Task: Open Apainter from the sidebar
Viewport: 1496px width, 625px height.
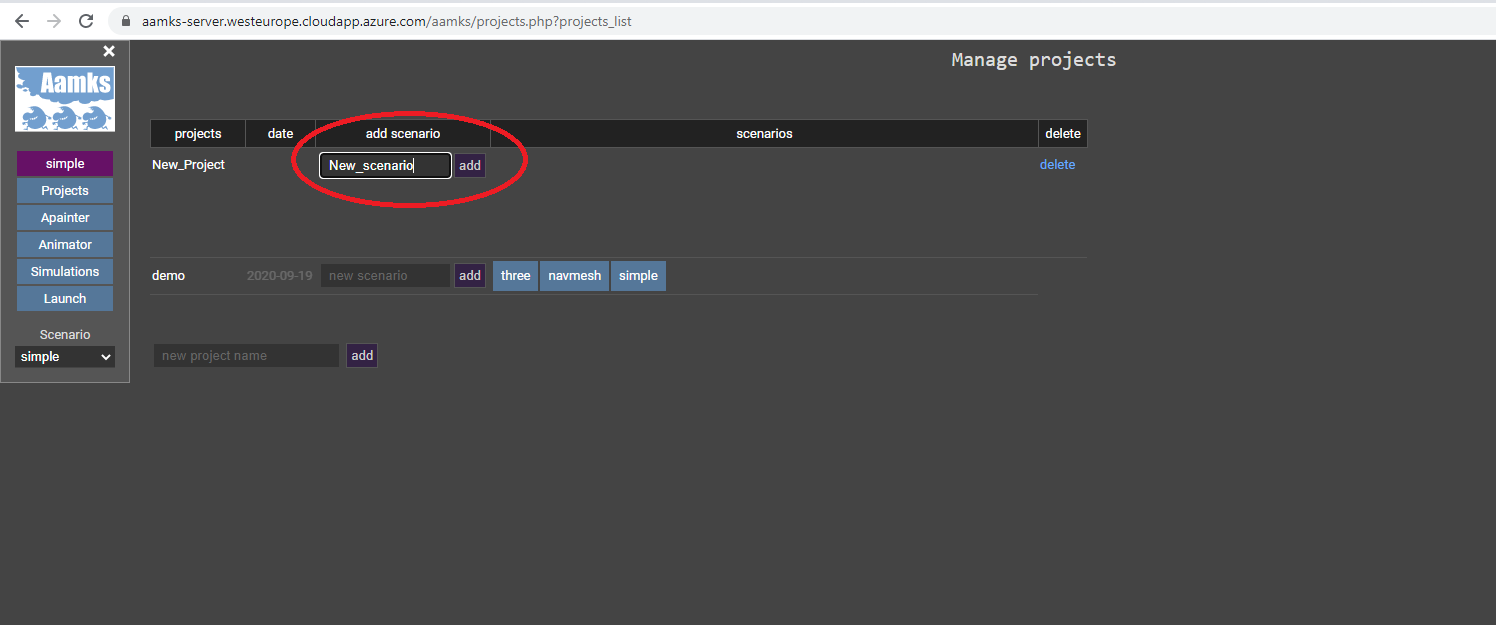Action: pyautogui.click(x=65, y=218)
